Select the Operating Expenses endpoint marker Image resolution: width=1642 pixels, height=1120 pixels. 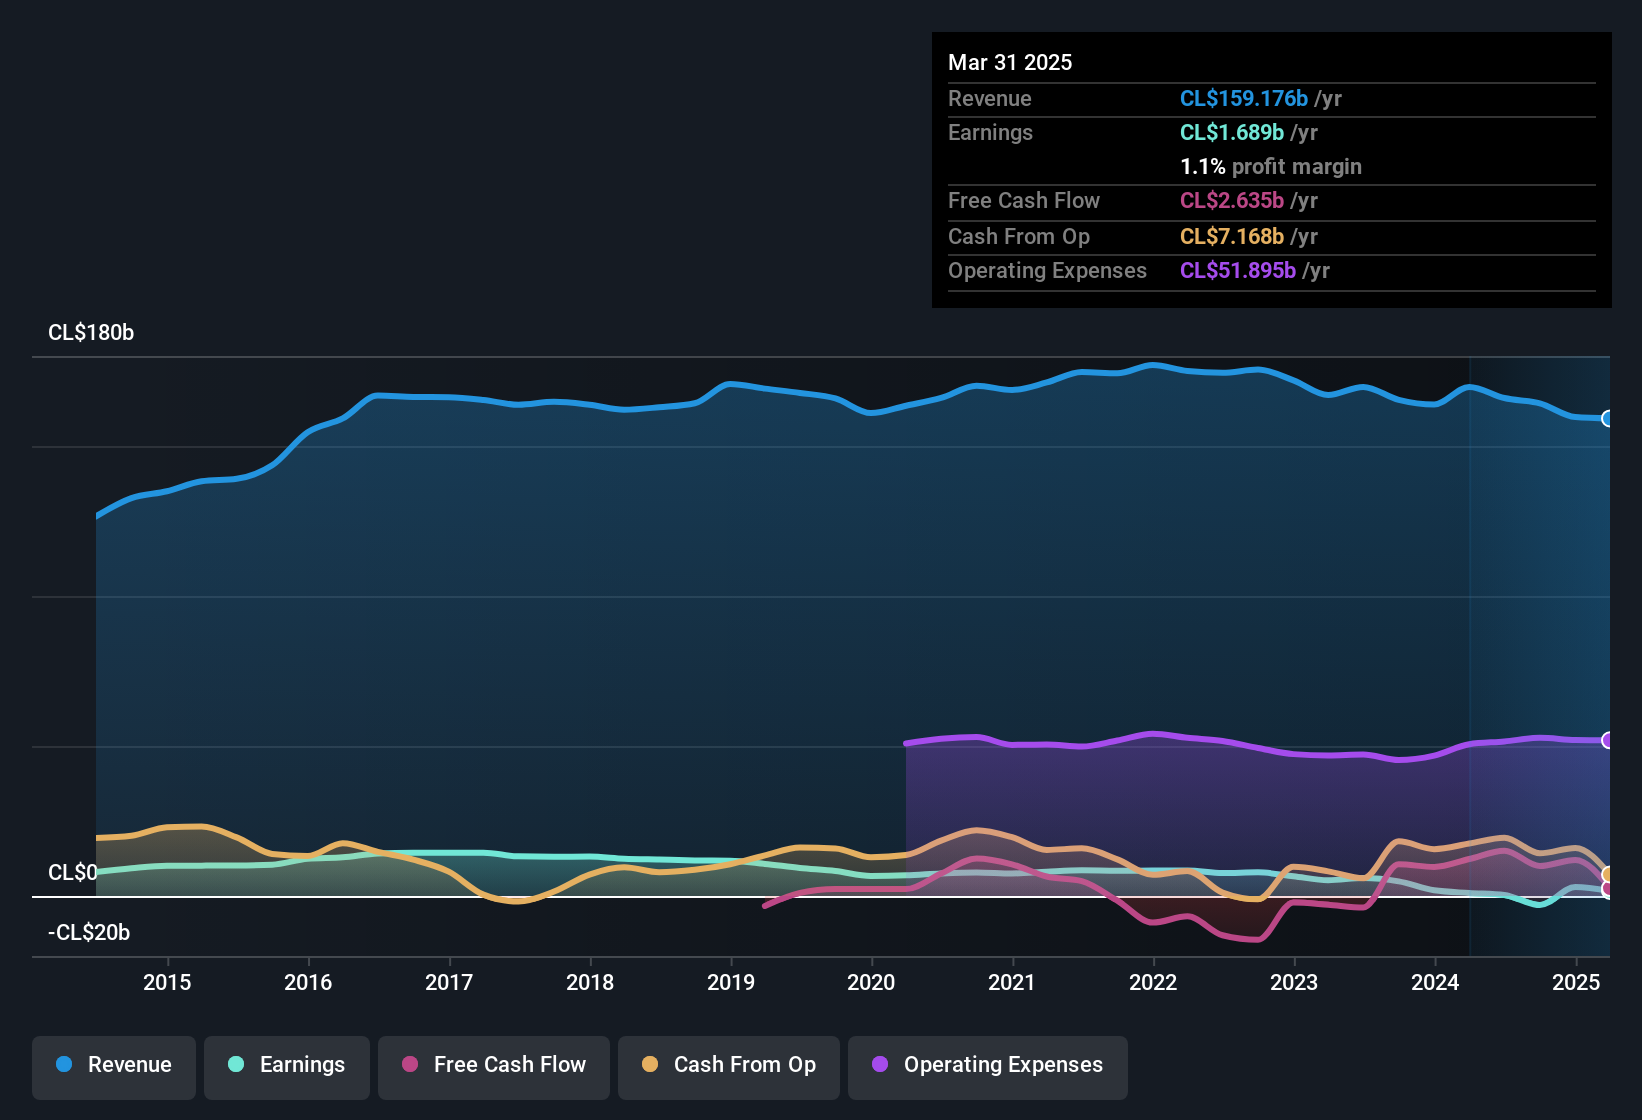click(1607, 740)
